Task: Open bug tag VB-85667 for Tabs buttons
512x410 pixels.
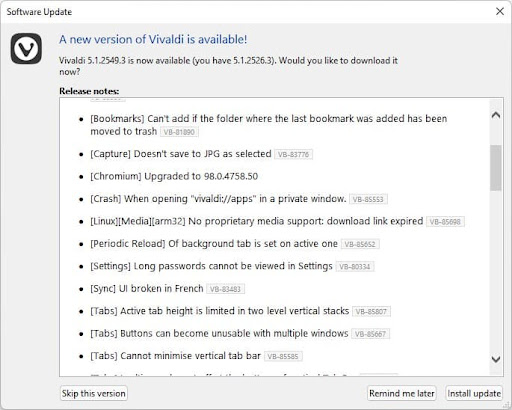Action: tap(371, 334)
